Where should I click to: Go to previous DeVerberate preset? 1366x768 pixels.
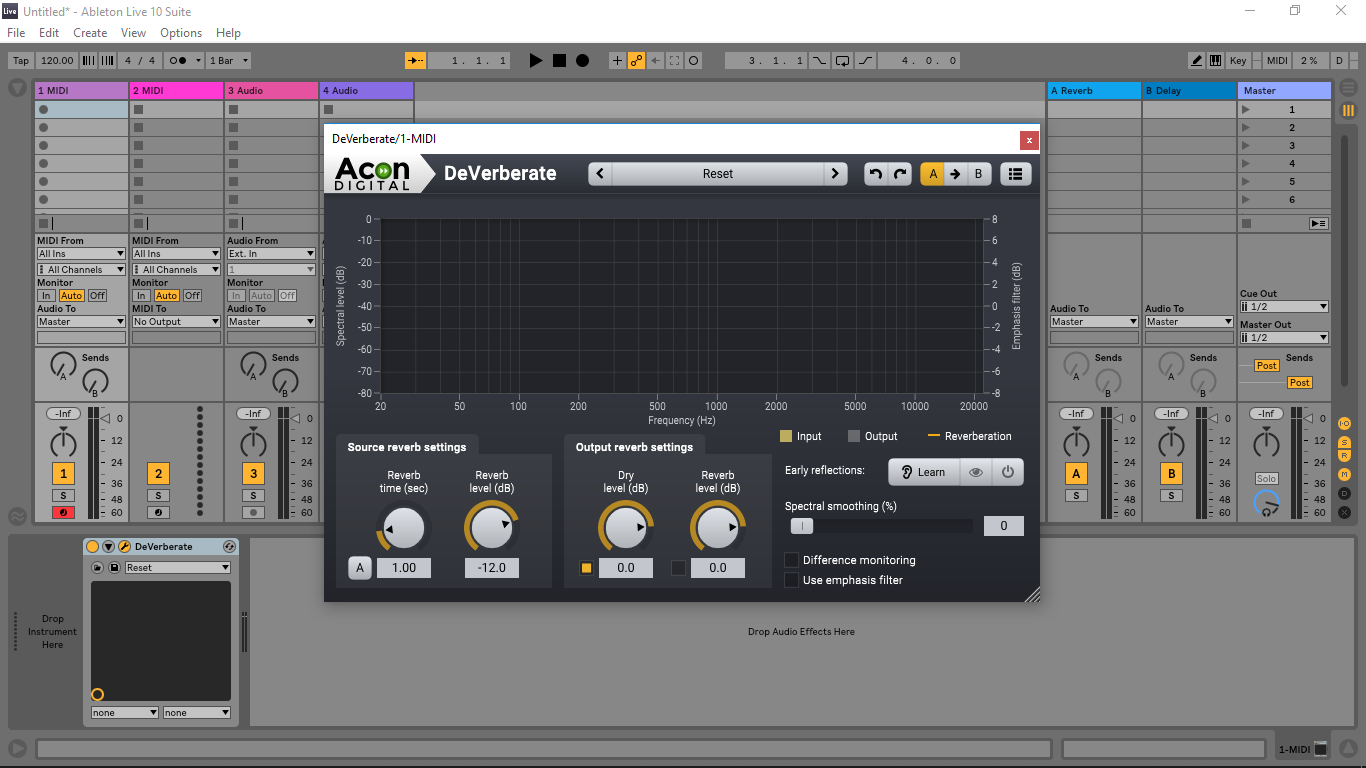(600, 174)
